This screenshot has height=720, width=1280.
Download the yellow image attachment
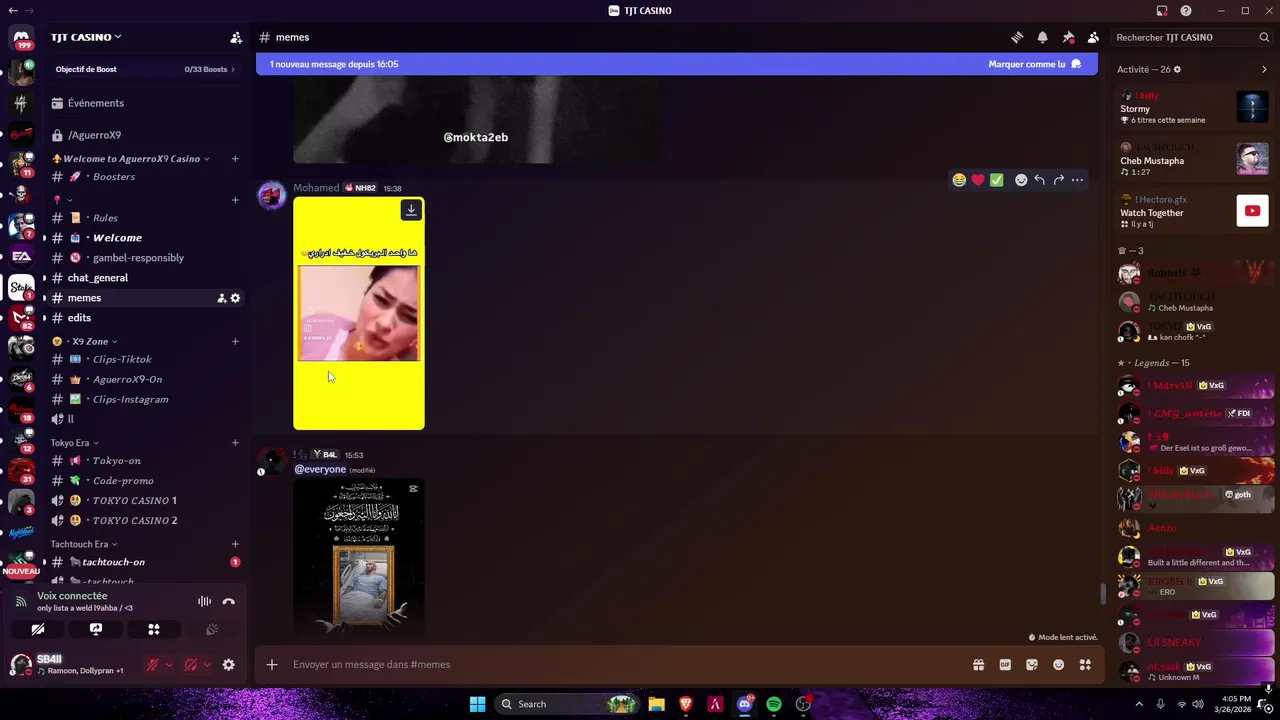coord(411,210)
